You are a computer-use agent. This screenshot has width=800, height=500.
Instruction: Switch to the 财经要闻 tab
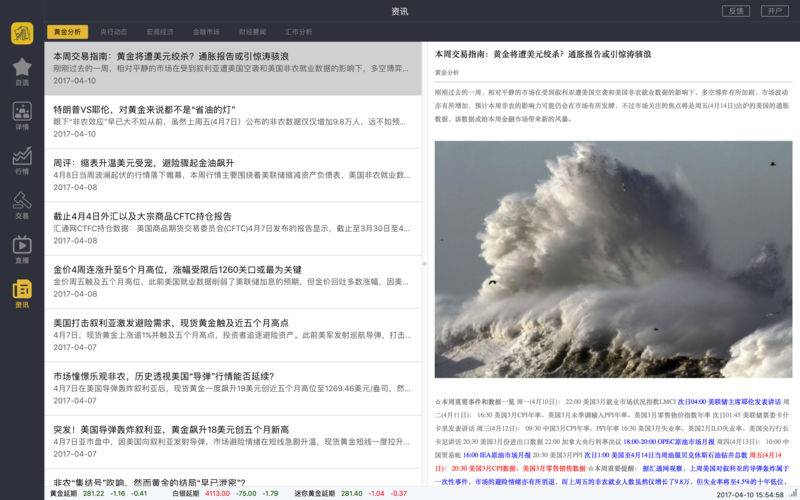coord(253,32)
